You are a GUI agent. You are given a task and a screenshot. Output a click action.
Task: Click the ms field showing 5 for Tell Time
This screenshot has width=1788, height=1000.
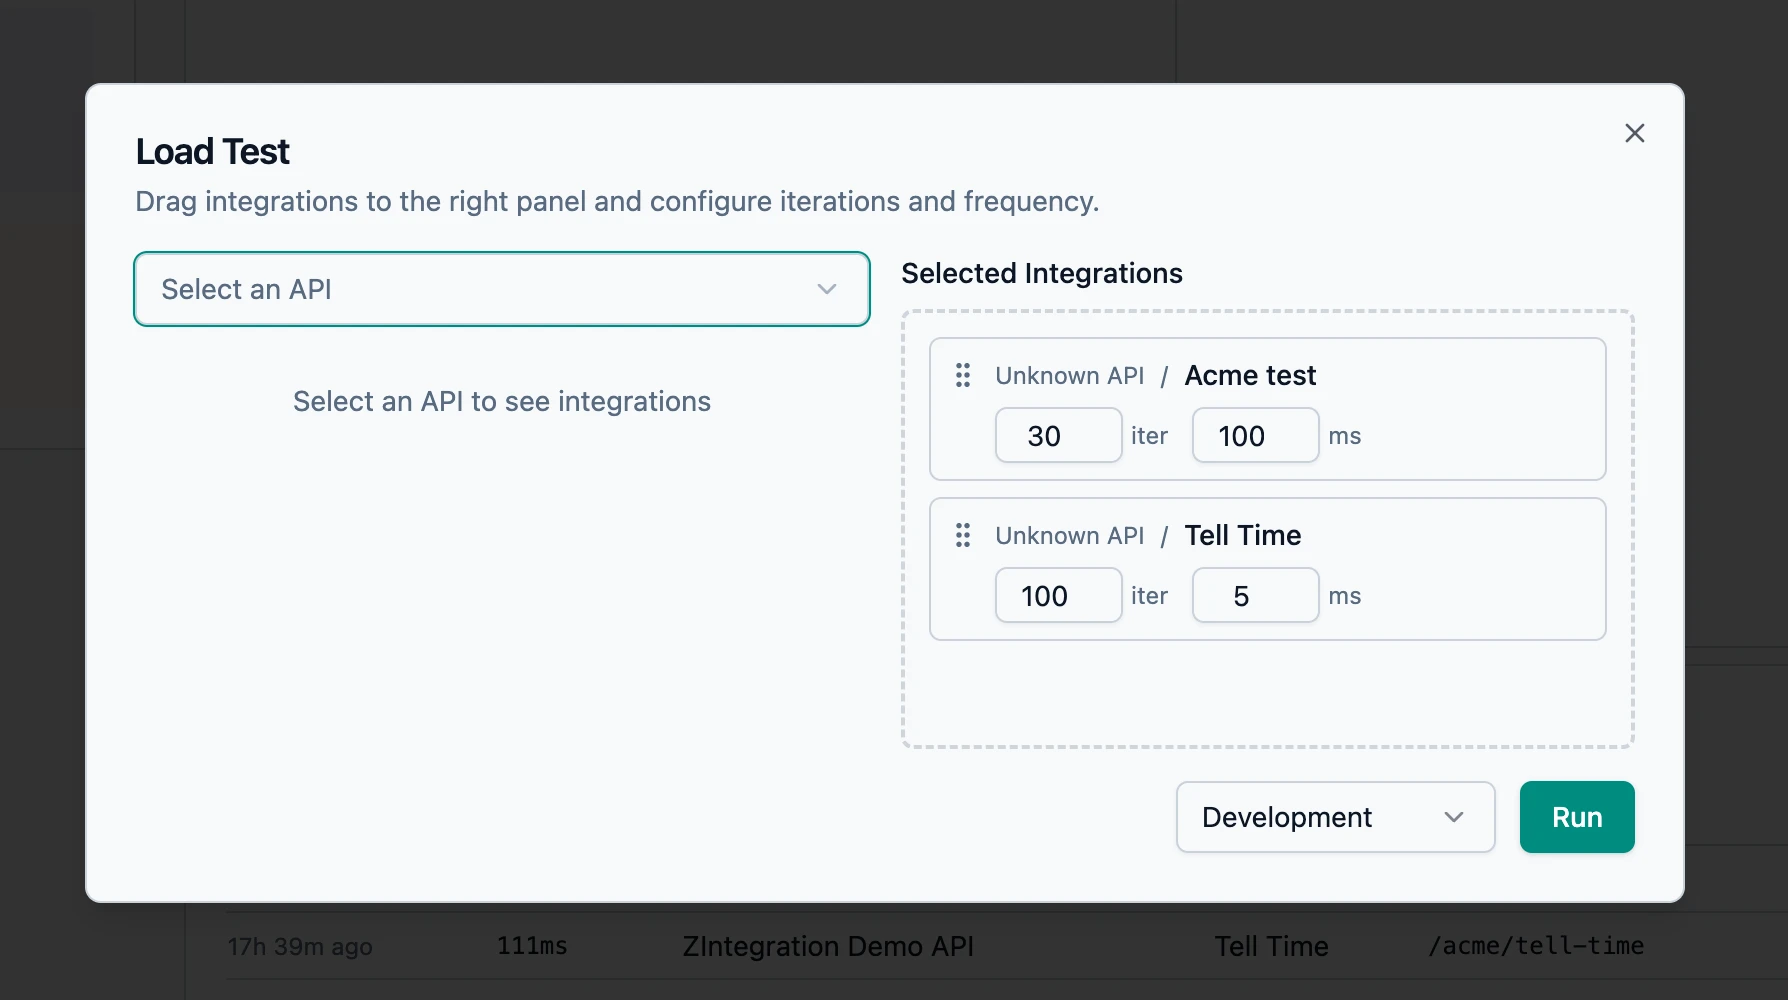click(1255, 595)
